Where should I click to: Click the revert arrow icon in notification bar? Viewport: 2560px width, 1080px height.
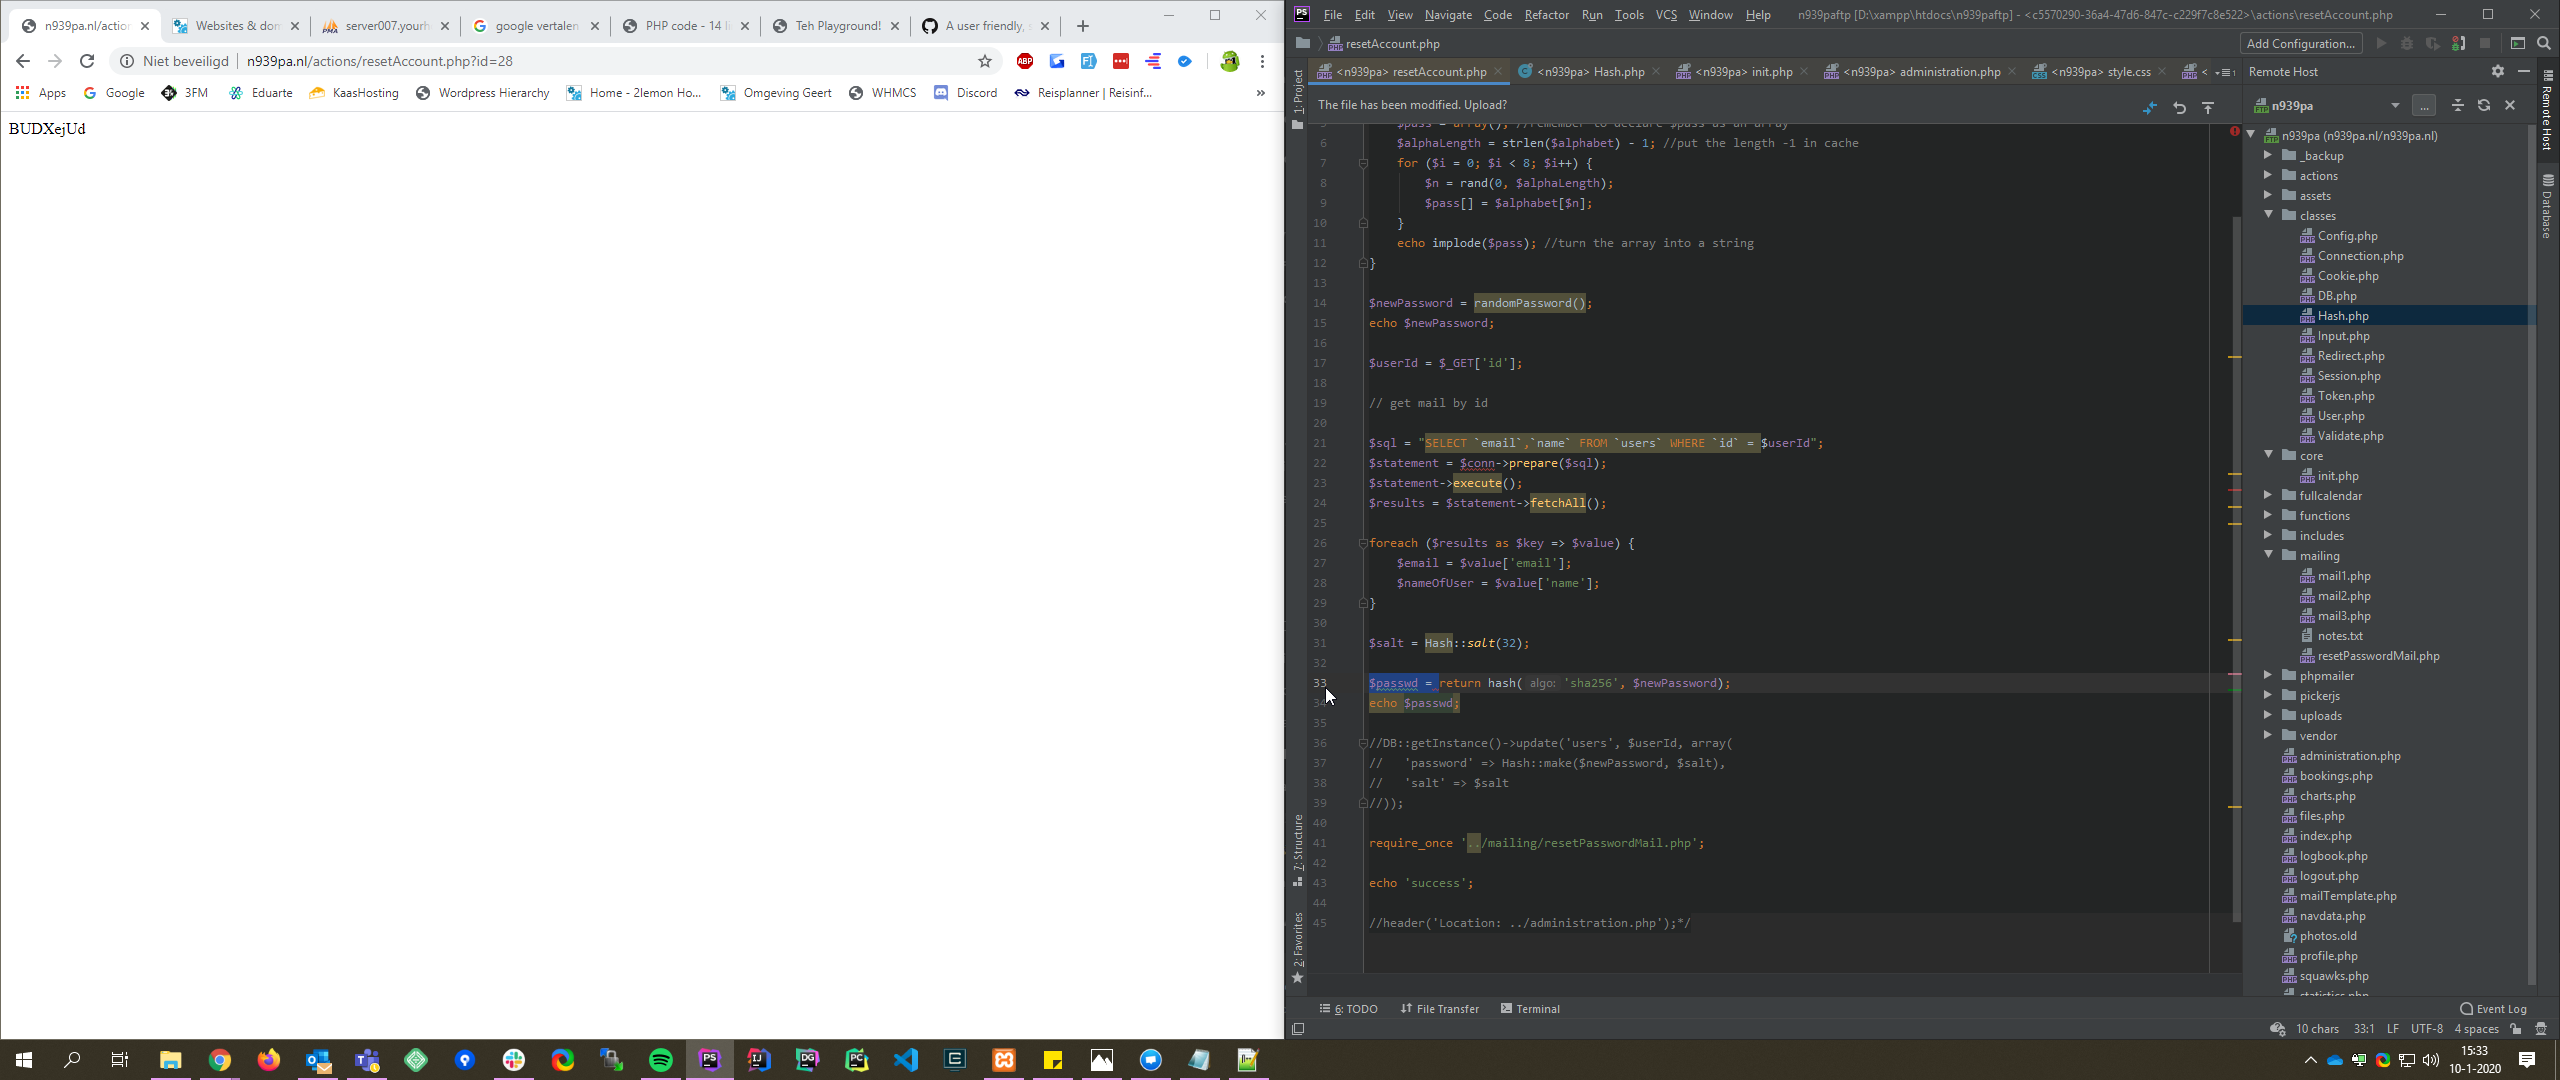click(2179, 107)
